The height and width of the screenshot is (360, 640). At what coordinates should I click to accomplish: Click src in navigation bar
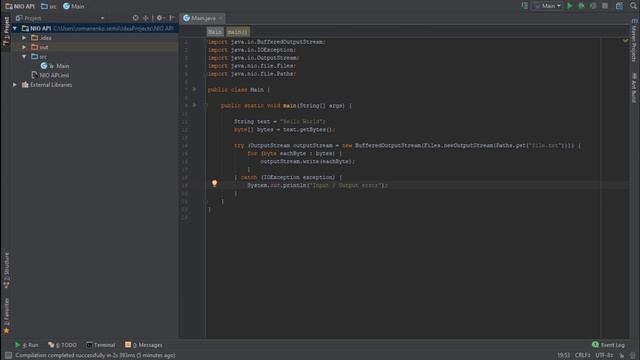click(49, 6)
